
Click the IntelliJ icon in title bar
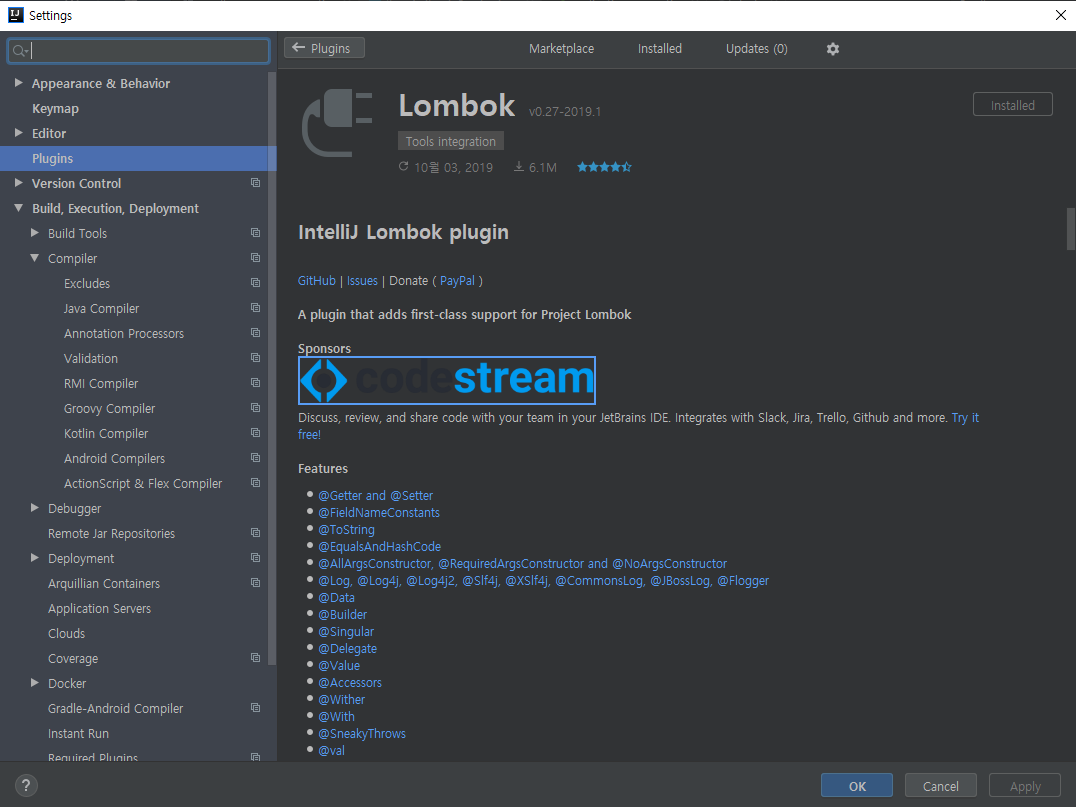click(x=15, y=14)
